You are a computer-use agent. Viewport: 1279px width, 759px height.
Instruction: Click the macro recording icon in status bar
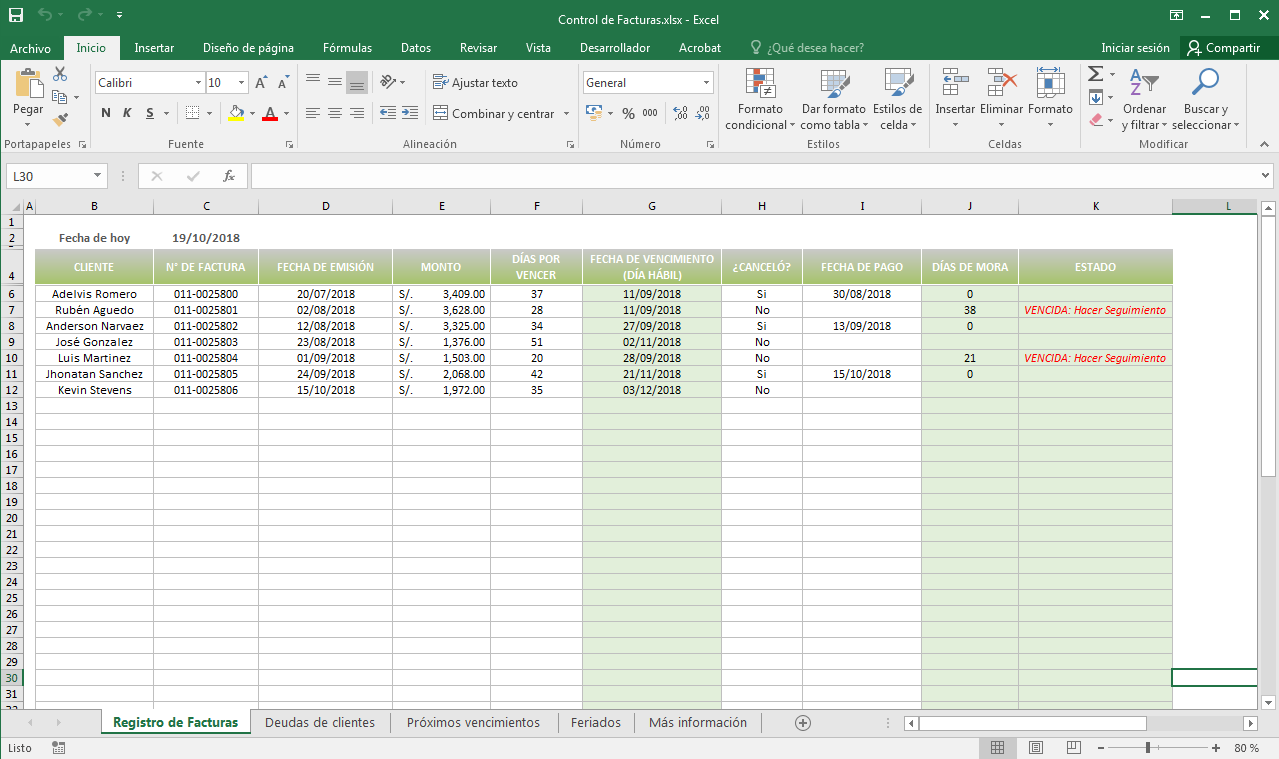(58, 748)
